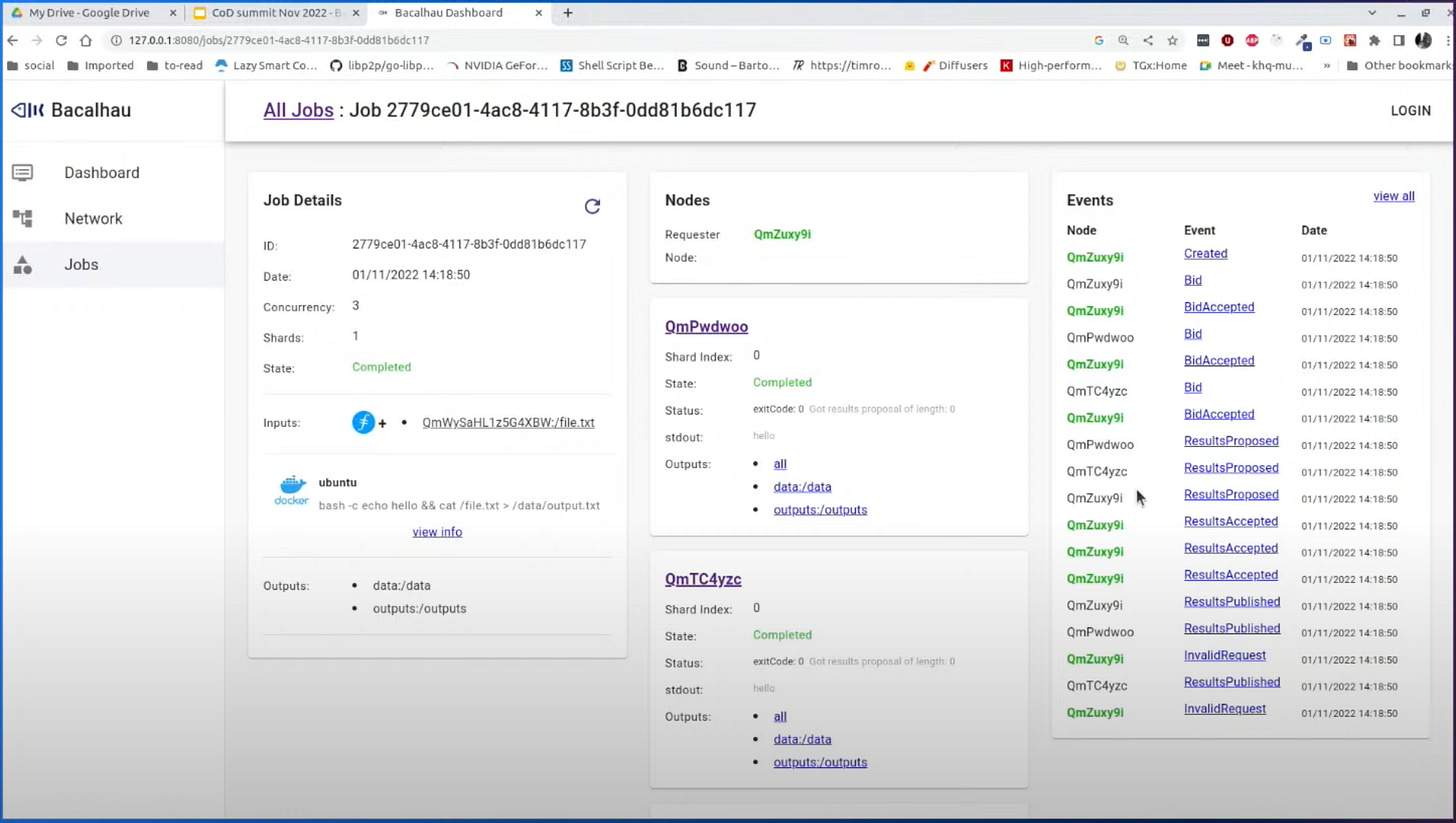Open Dashboard in the sidebar
This screenshot has width=1456, height=823.
102,172
